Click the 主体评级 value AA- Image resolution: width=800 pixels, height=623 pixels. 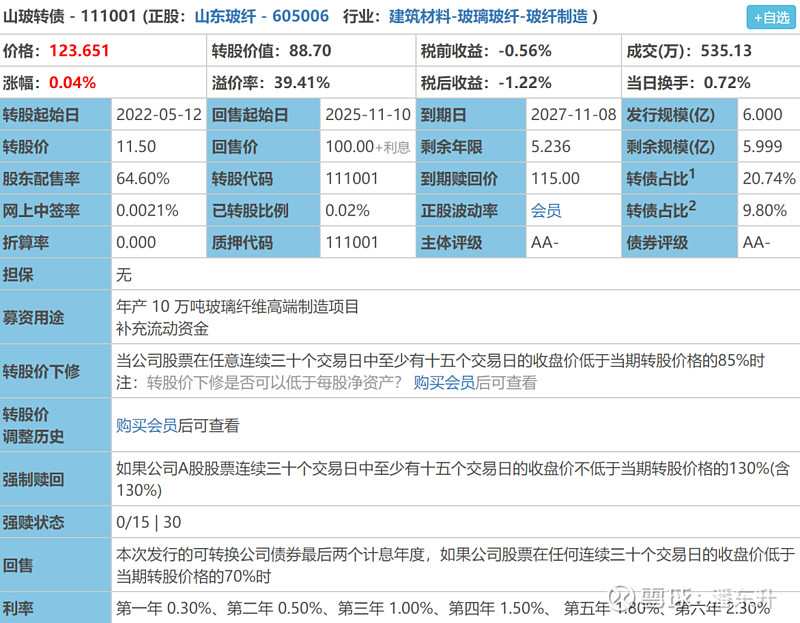[x=544, y=242]
